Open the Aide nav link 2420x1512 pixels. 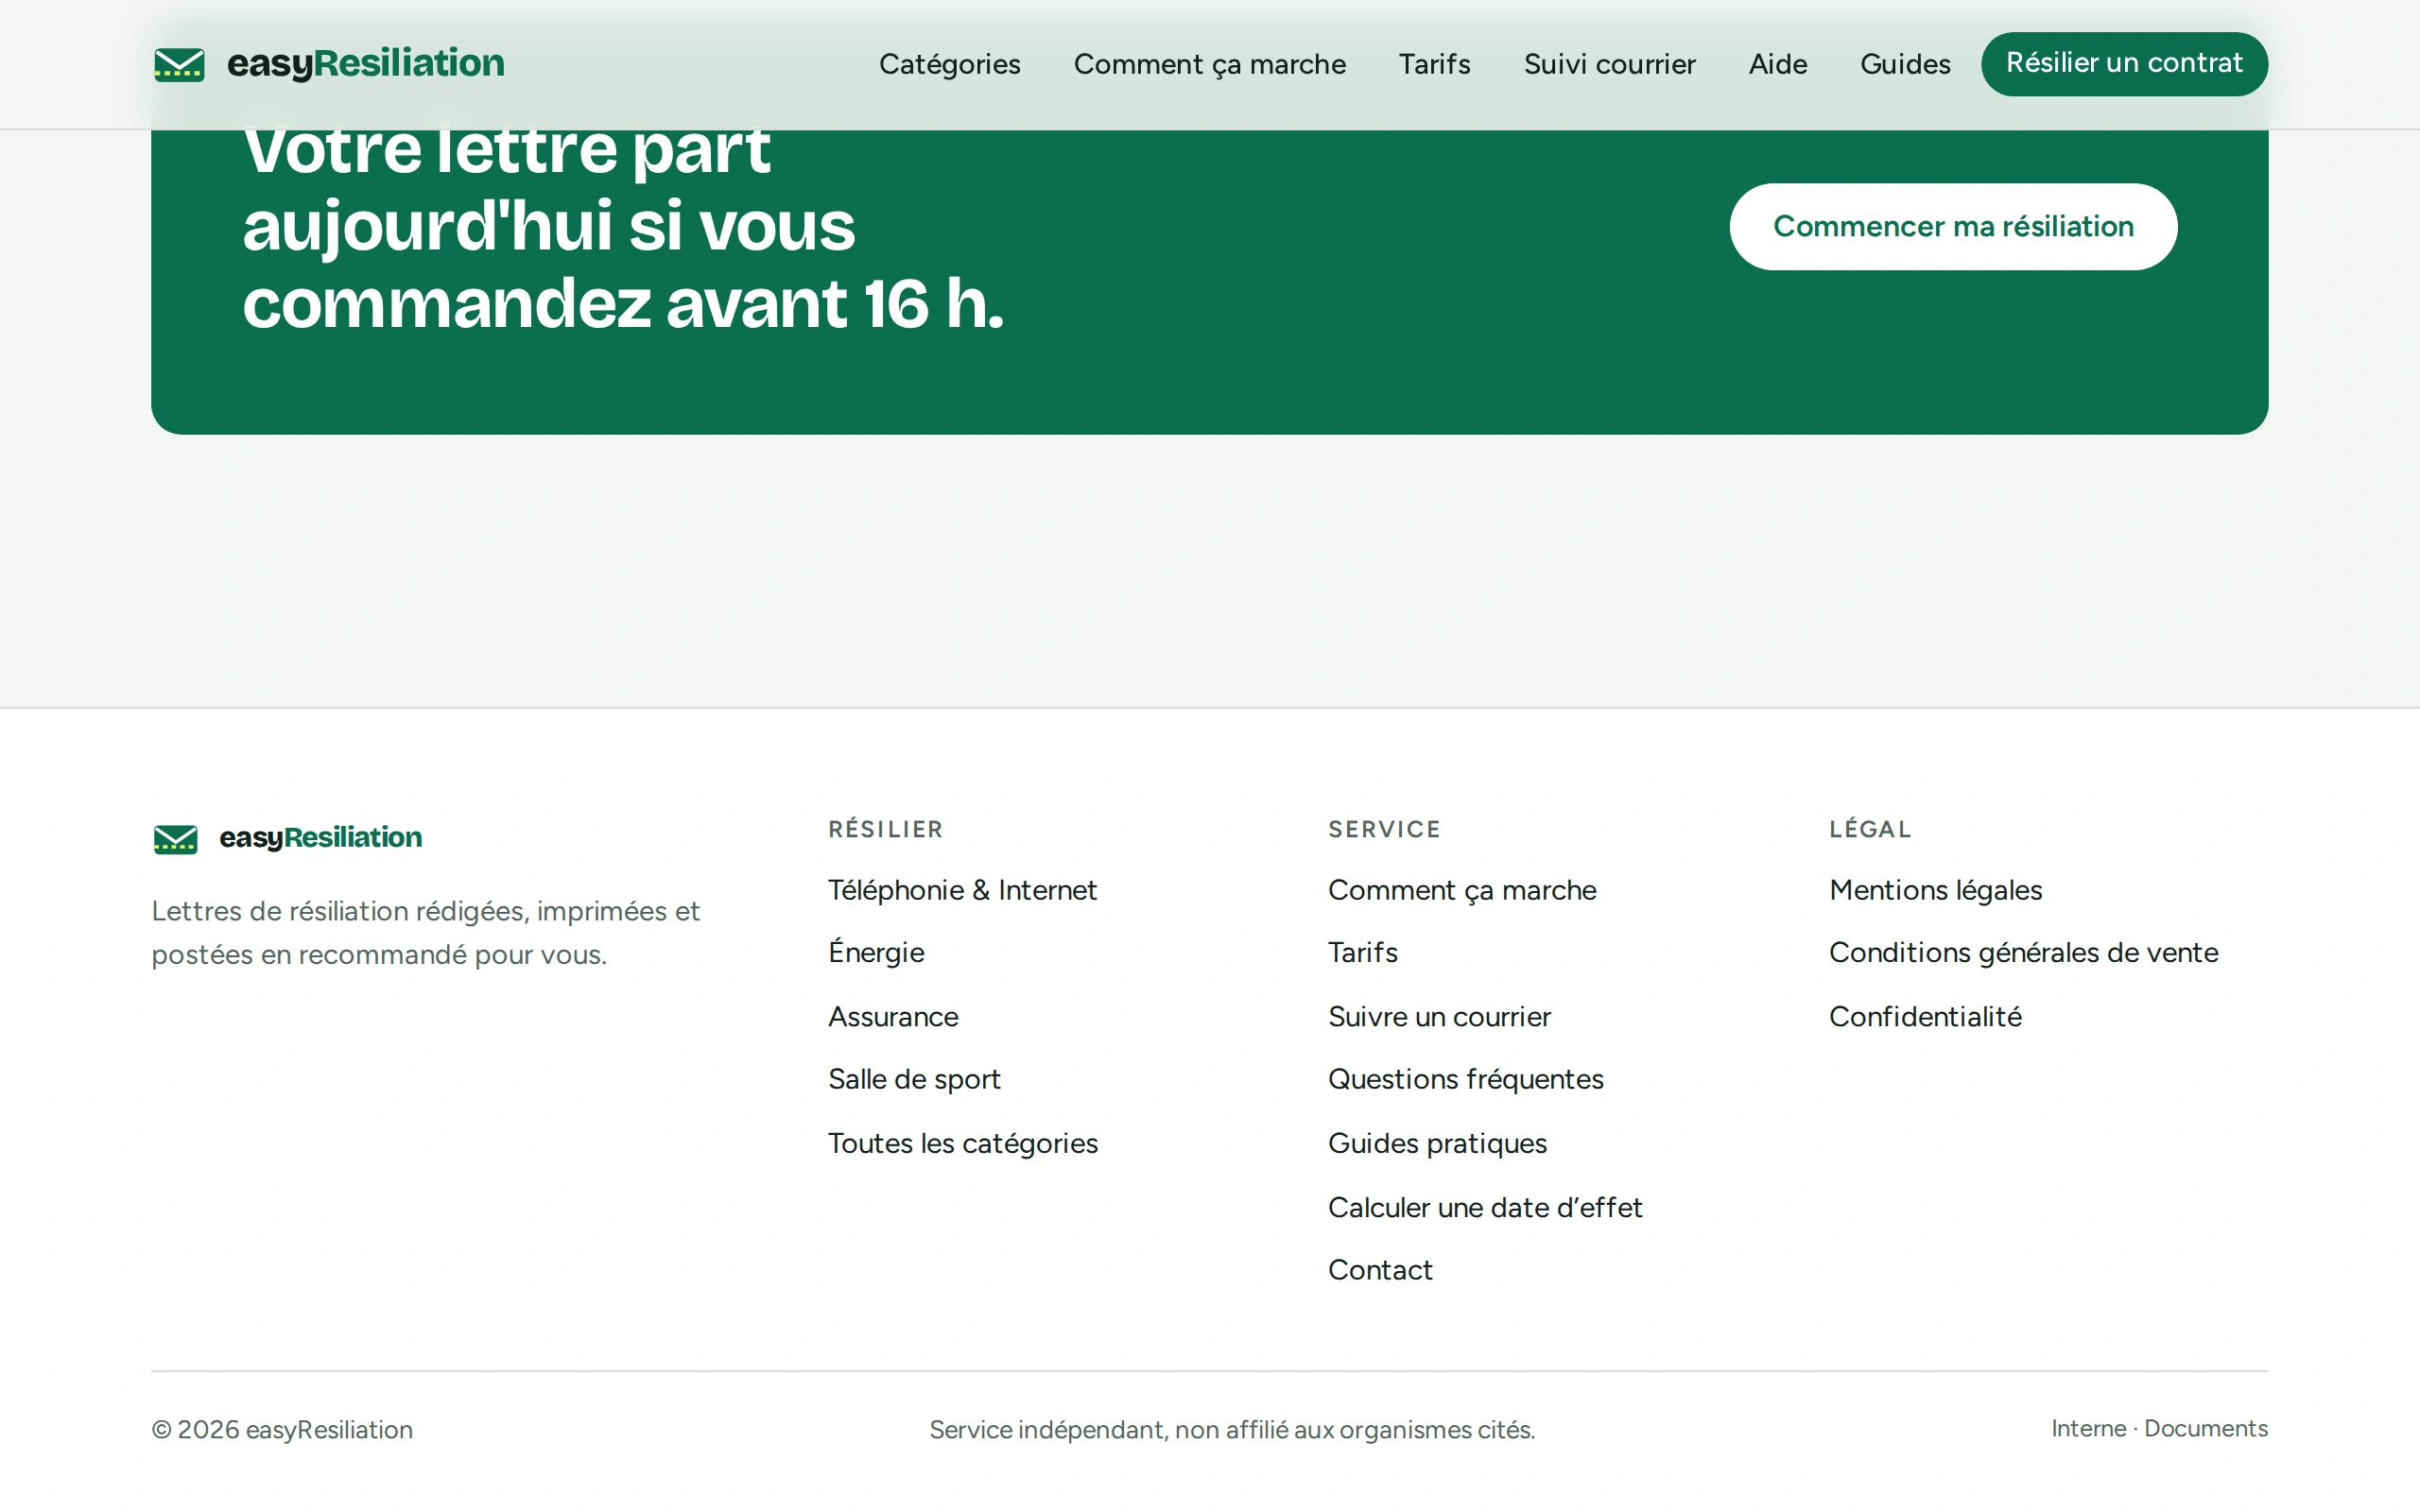click(x=1777, y=64)
